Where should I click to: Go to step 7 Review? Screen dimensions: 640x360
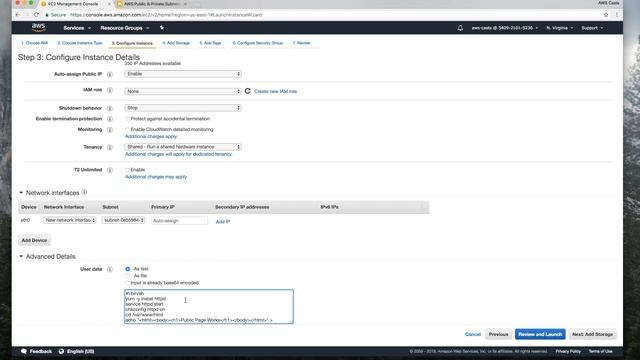click(302, 43)
